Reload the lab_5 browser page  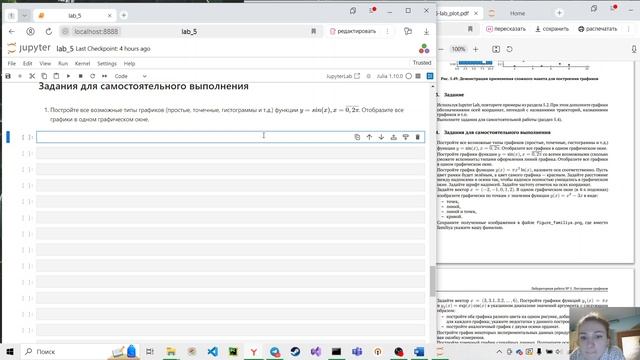pyautogui.click(x=49, y=31)
